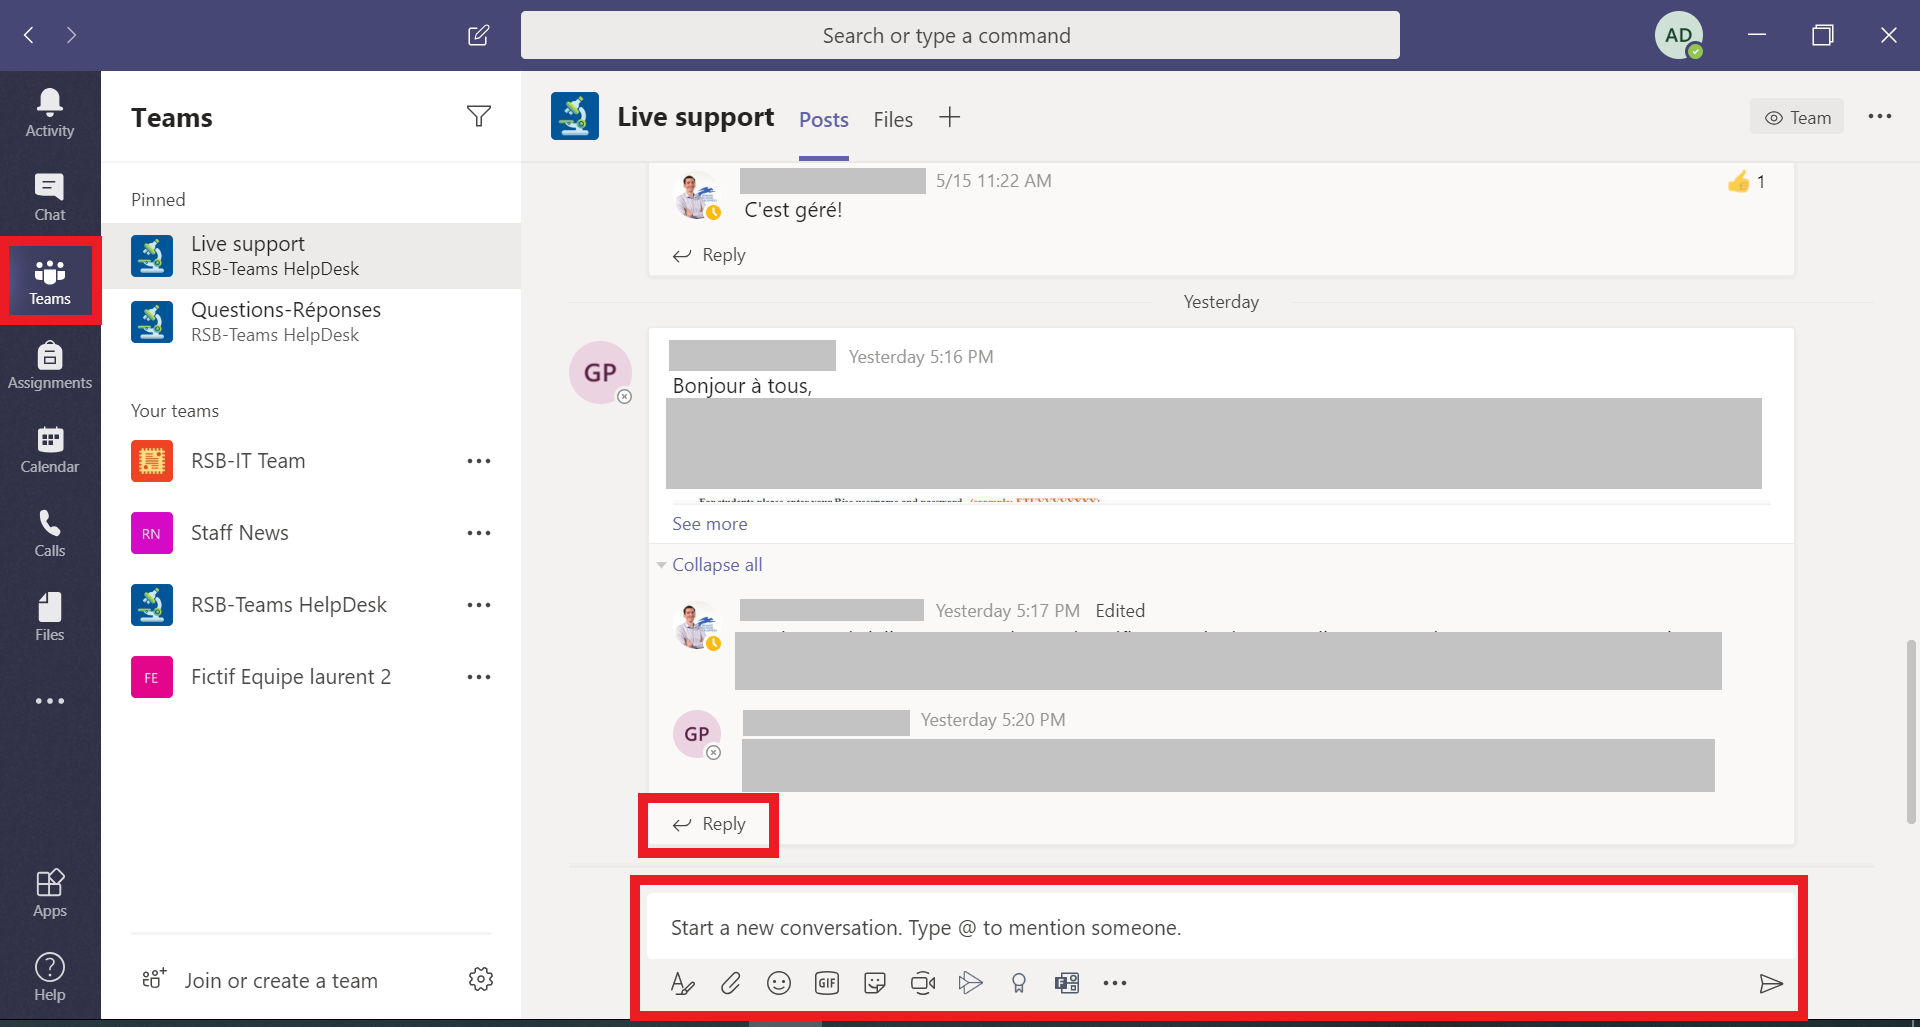Open more options for RSB-IT Team
The image size is (1920, 1027).
(479, 461)
